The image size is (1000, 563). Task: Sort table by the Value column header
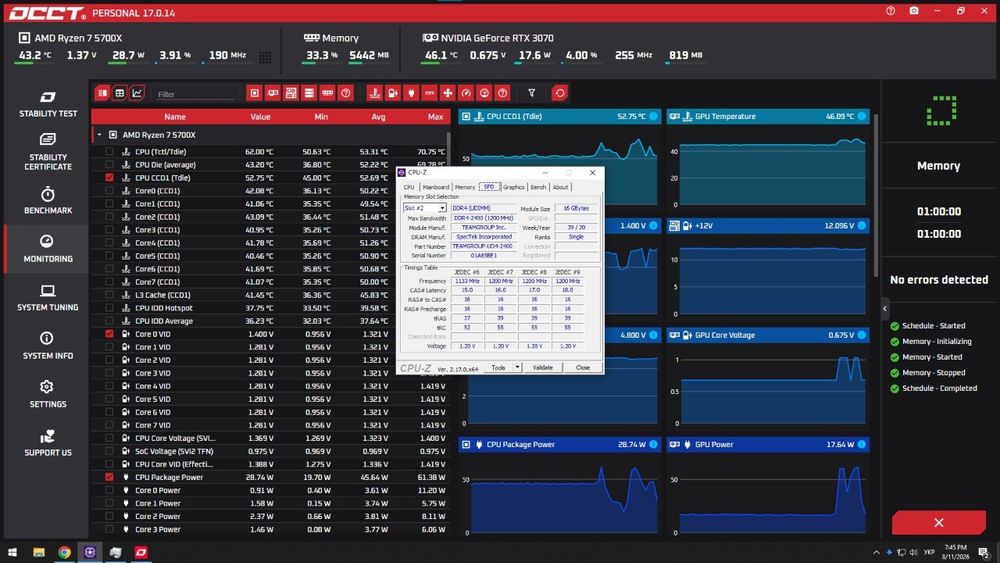coord(260,117)
